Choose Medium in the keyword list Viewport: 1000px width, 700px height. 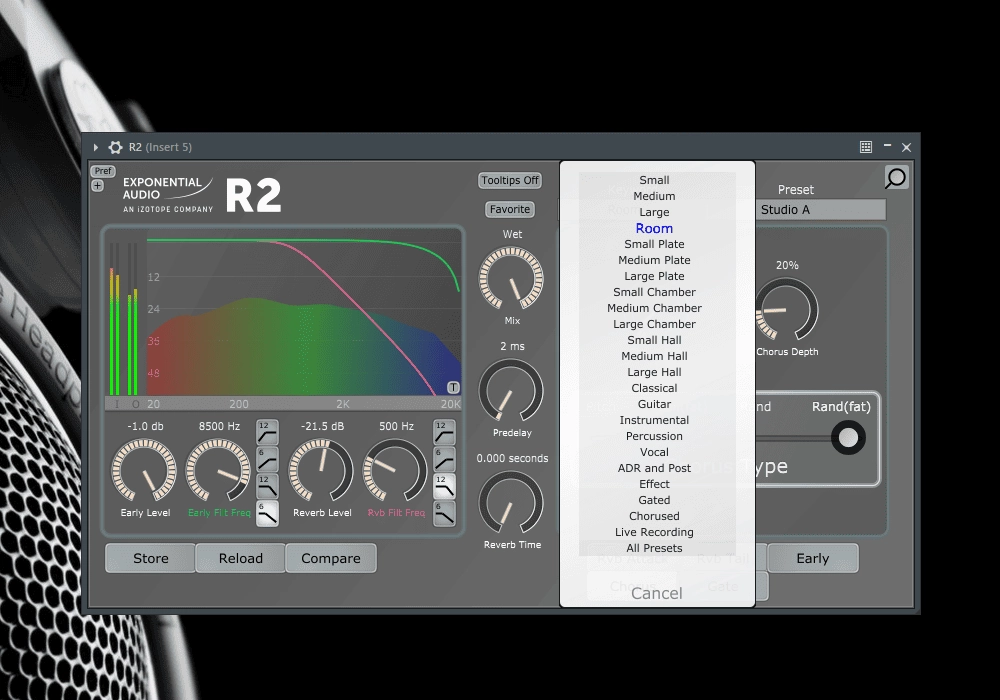tap(654, 196)
